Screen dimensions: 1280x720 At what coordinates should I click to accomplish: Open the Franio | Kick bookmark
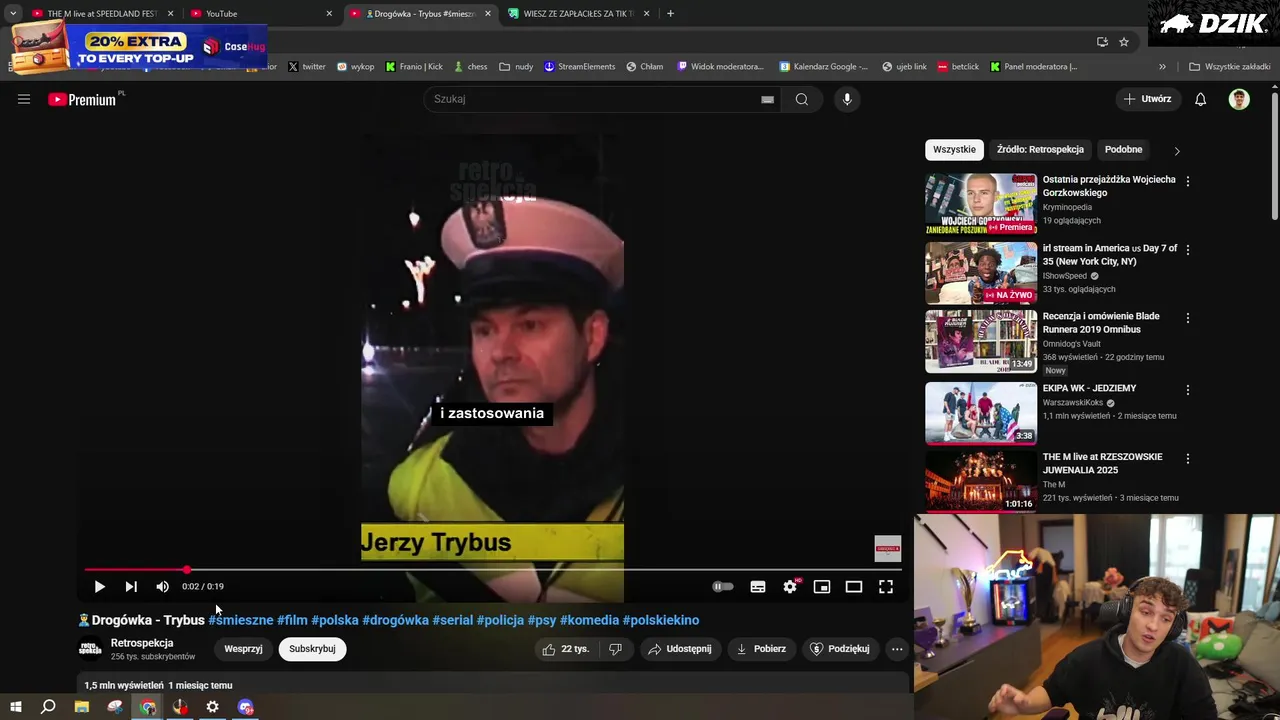[414, 67]
